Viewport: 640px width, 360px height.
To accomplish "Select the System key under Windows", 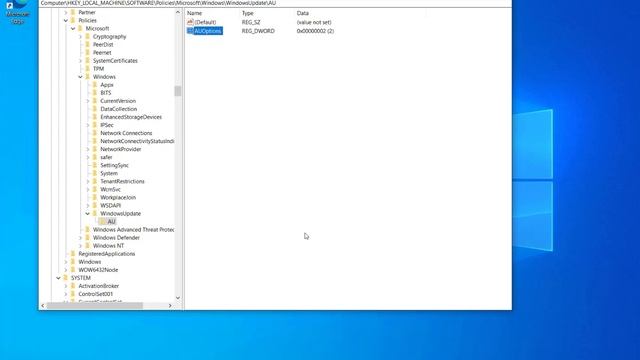I will tap(109, 173).
